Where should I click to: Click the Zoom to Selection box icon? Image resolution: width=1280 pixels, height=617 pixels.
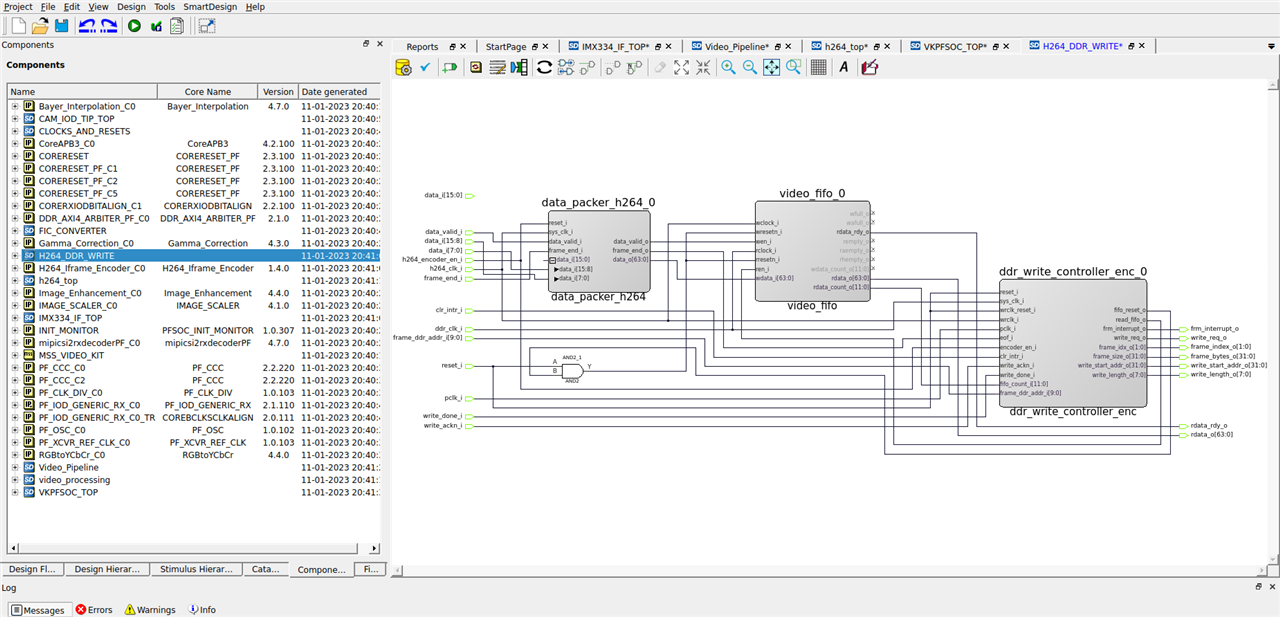[794, 67]
